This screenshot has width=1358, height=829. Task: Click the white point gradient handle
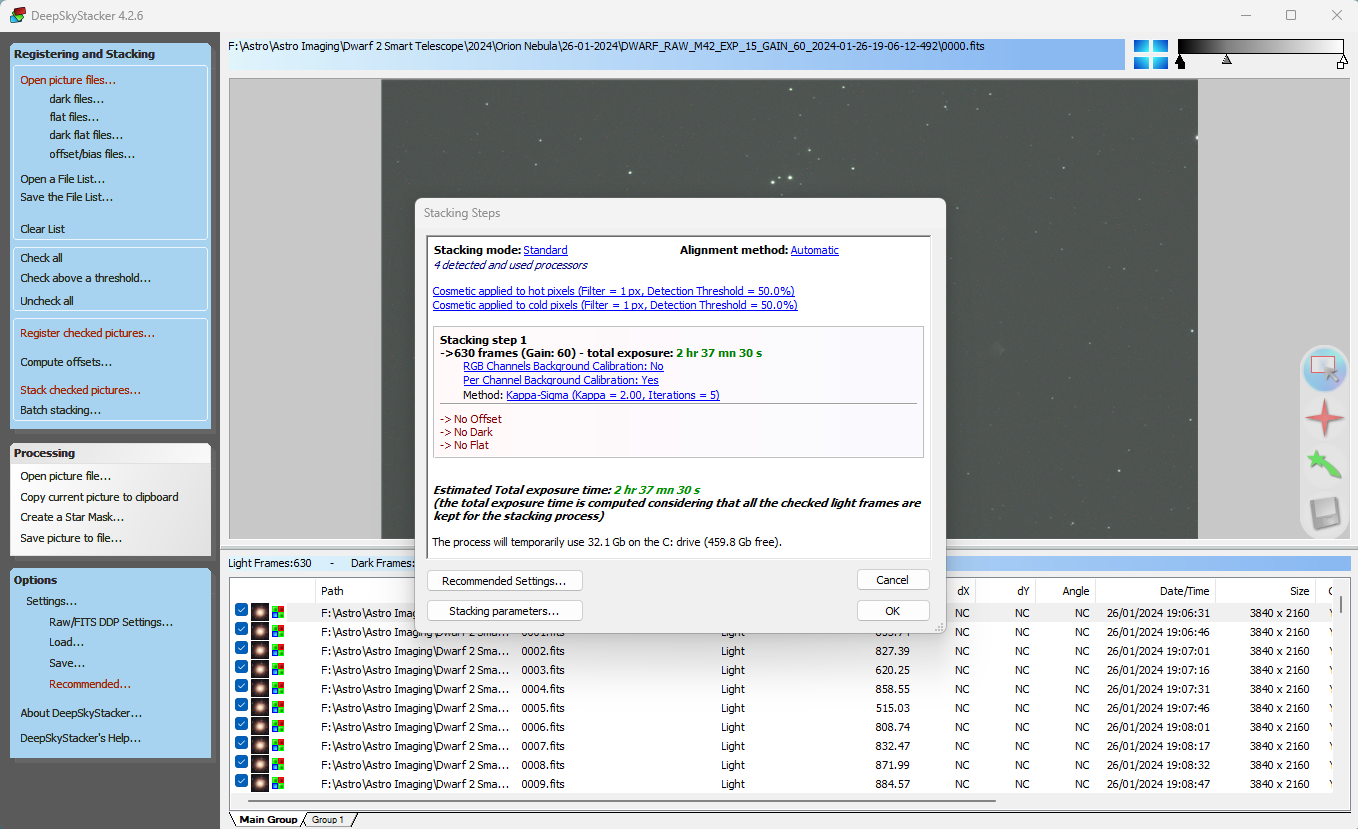tap(1342, 62)
